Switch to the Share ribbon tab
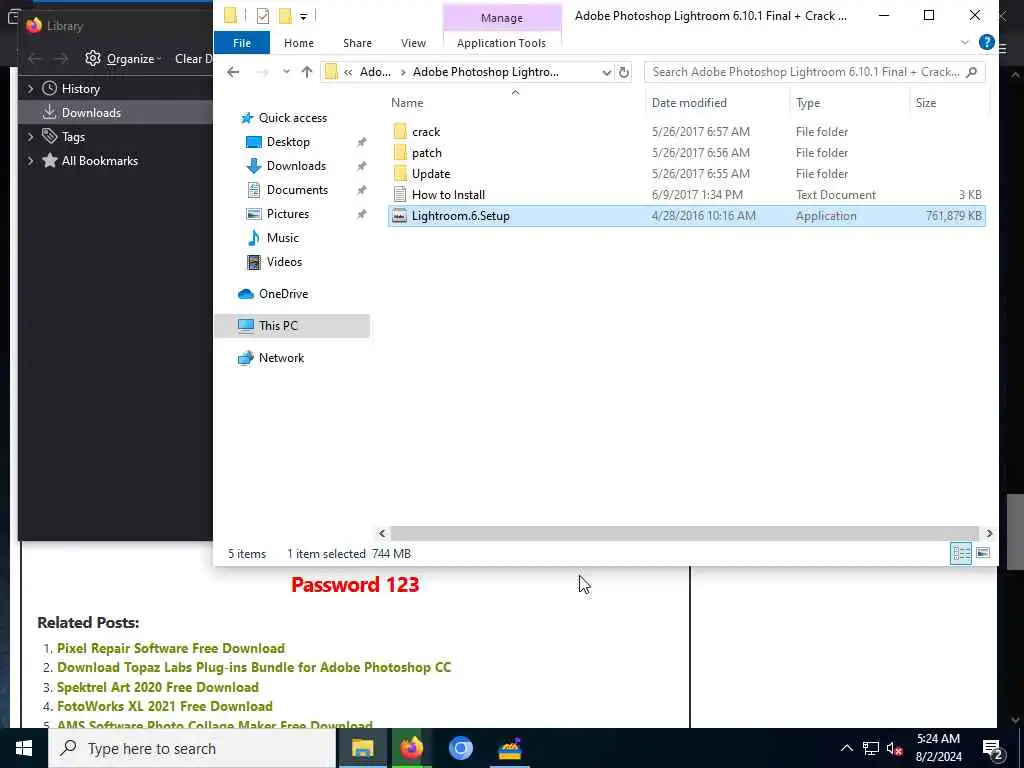This screenshot has height=768, width=1024. tap(357, 43)
